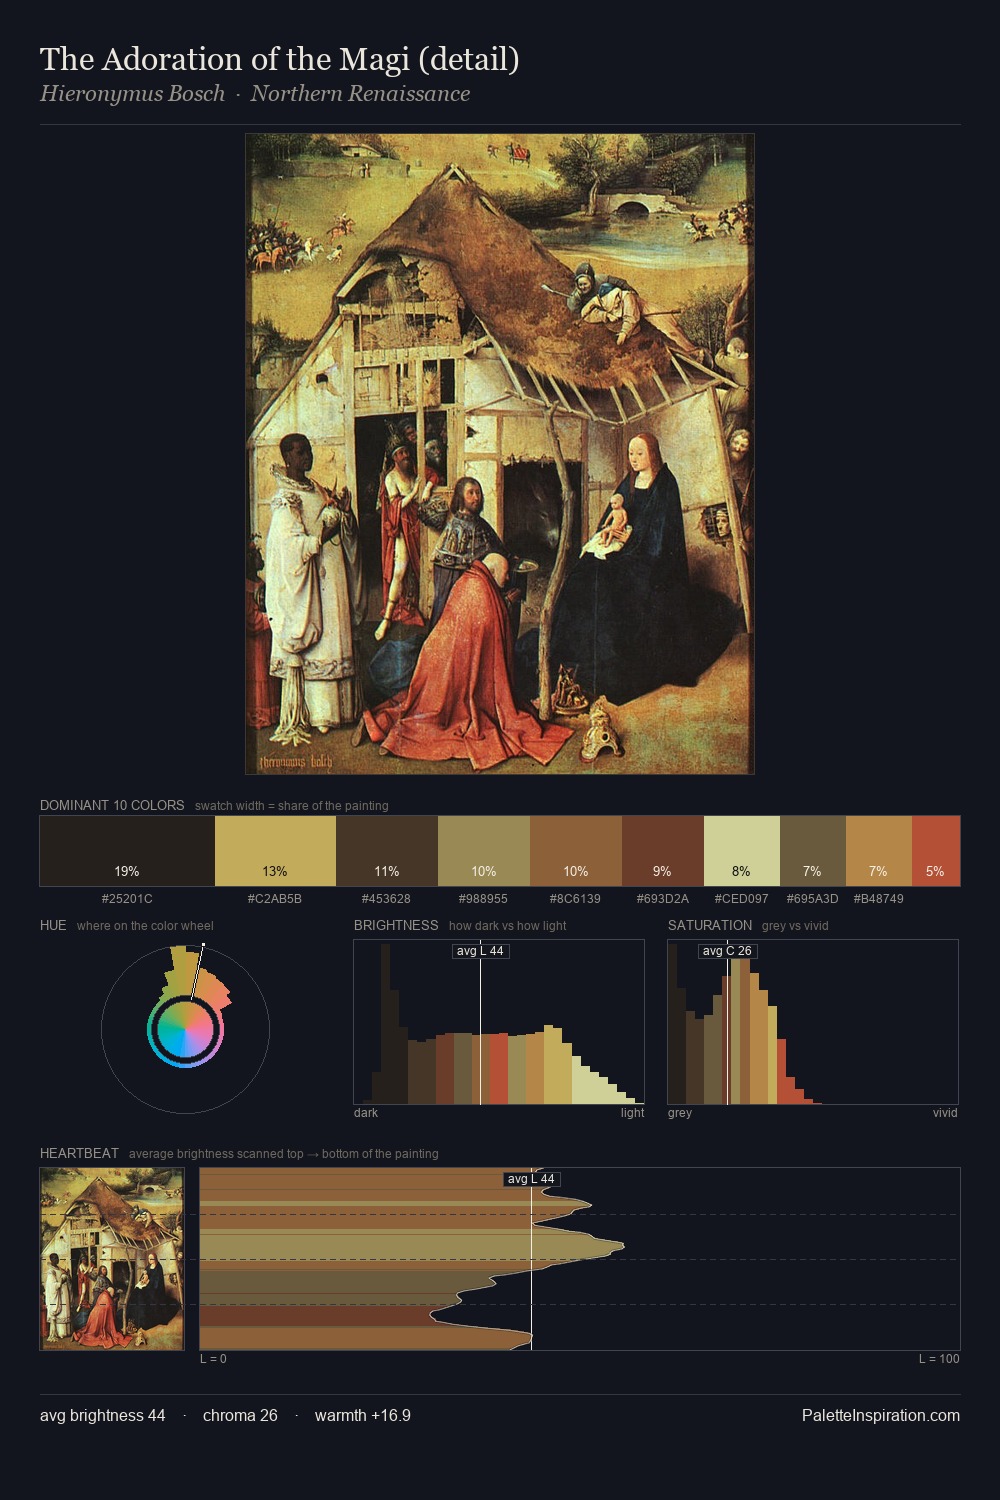
Task: Click the Northern Renaissance subtitle text
Action: (x=360, y=94)
